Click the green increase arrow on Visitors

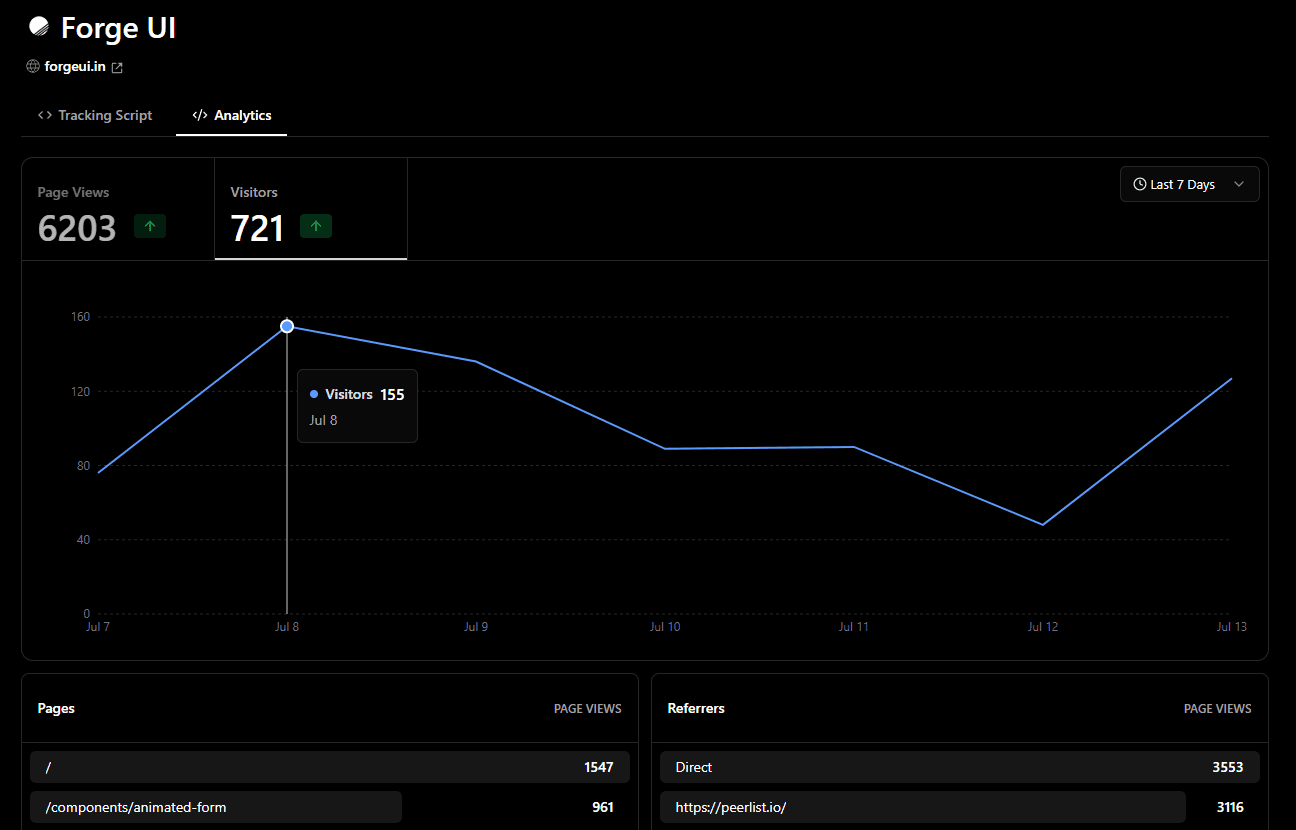coord(316,226)
